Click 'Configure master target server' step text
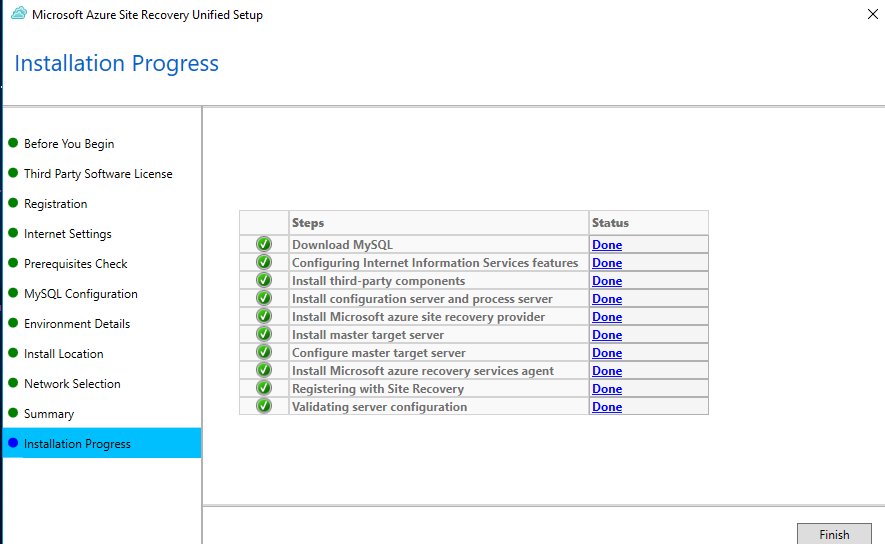The width and height of the screenshot is (885, 544). [x=379, y=353]
